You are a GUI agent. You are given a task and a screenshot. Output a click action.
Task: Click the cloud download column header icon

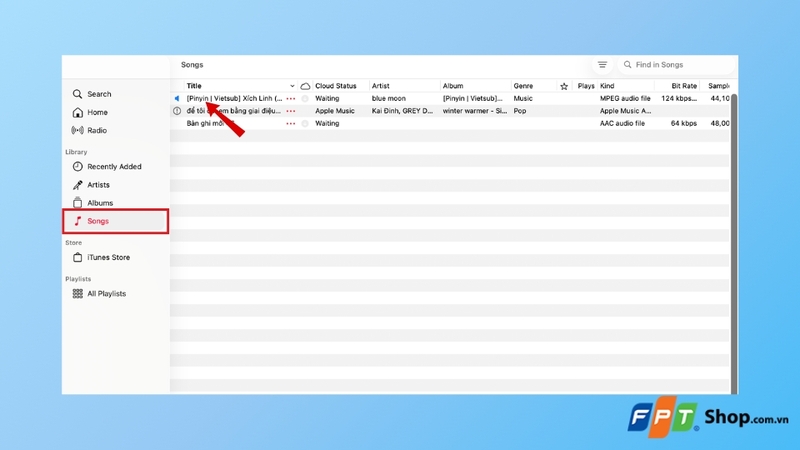pos(305,86)
